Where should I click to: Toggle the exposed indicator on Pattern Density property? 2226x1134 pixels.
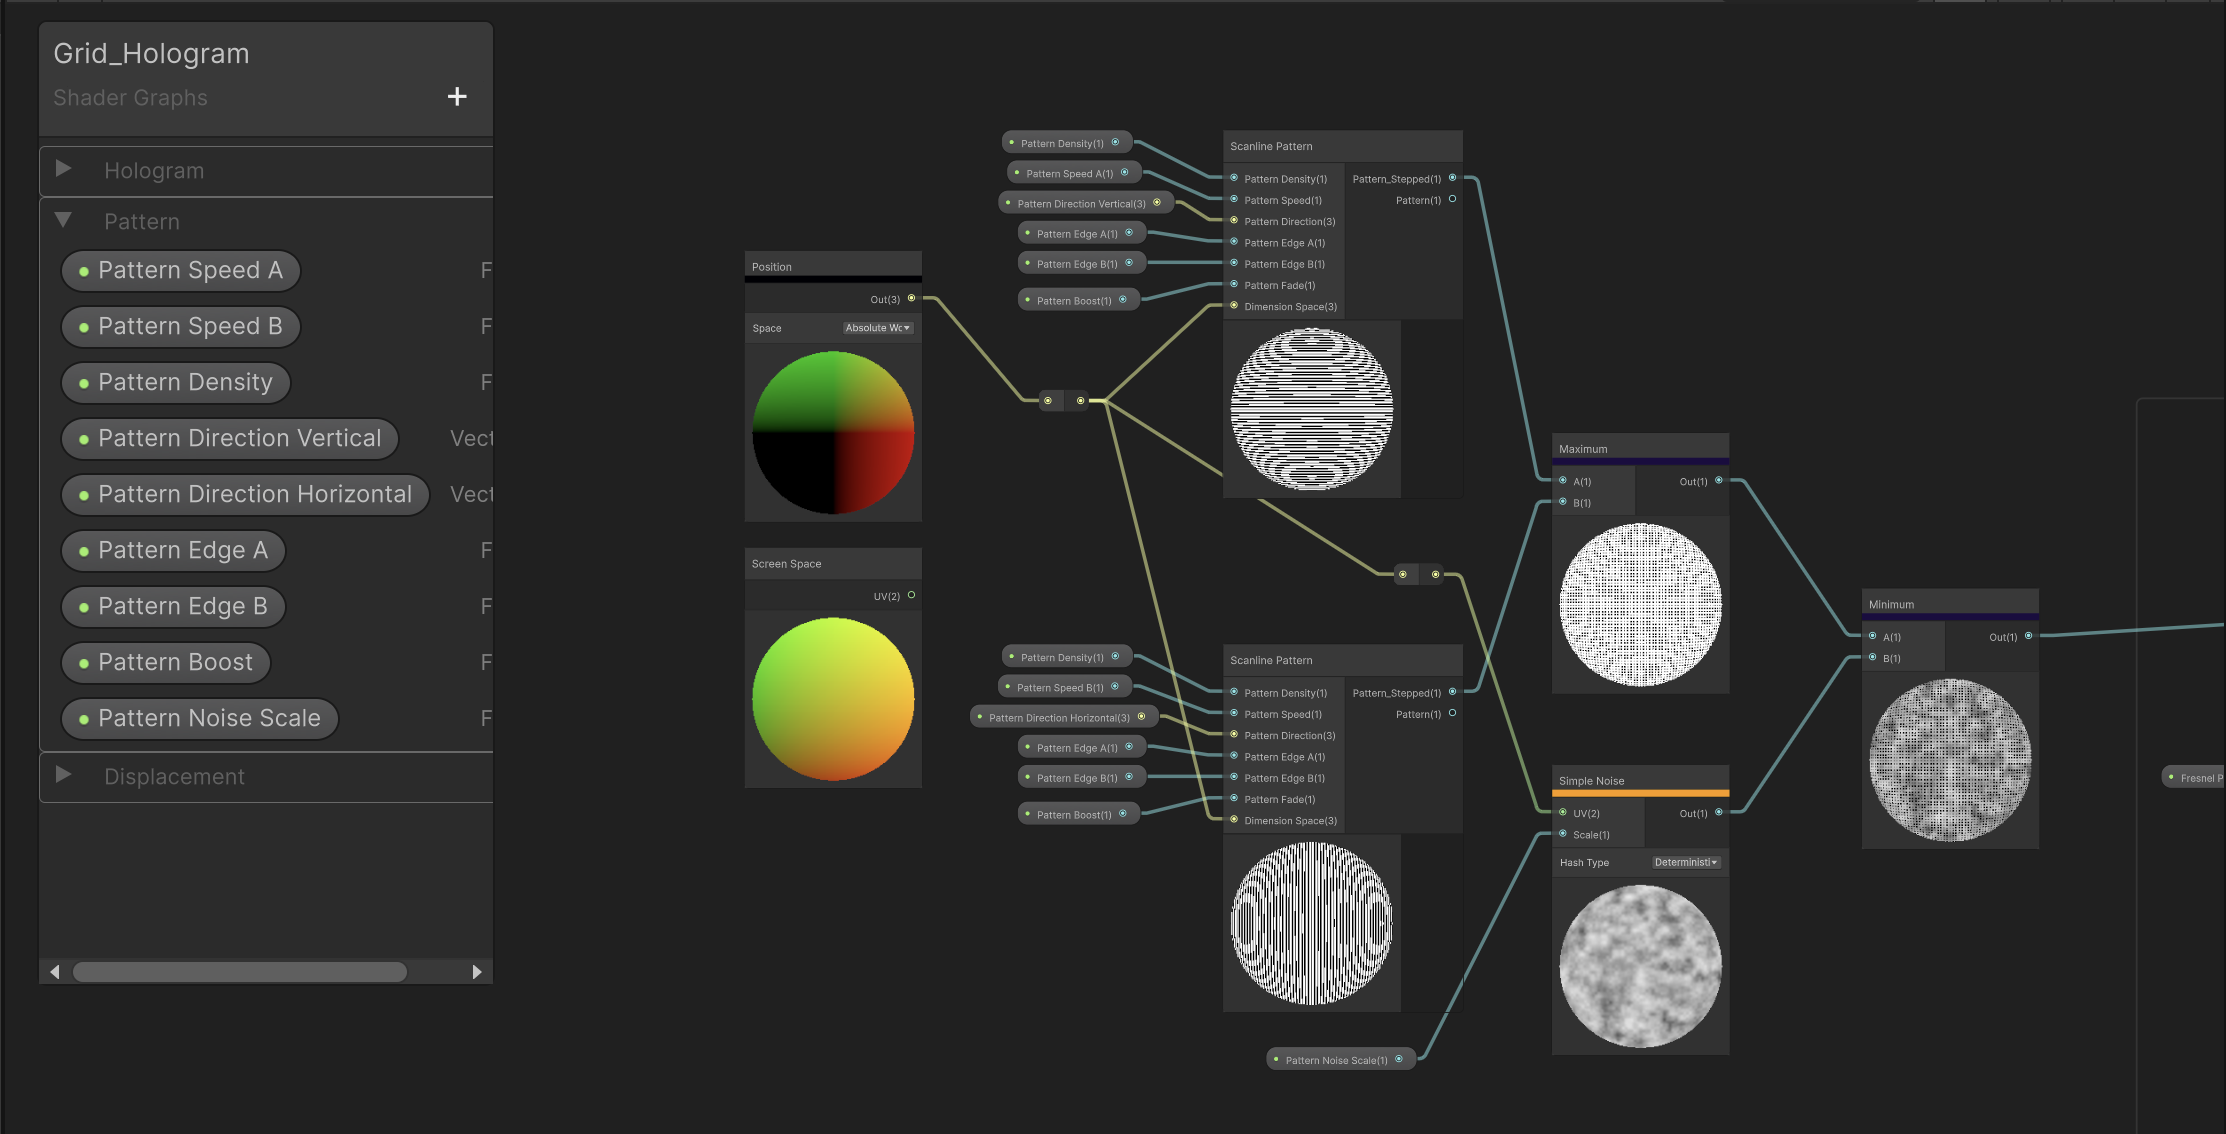83,382
